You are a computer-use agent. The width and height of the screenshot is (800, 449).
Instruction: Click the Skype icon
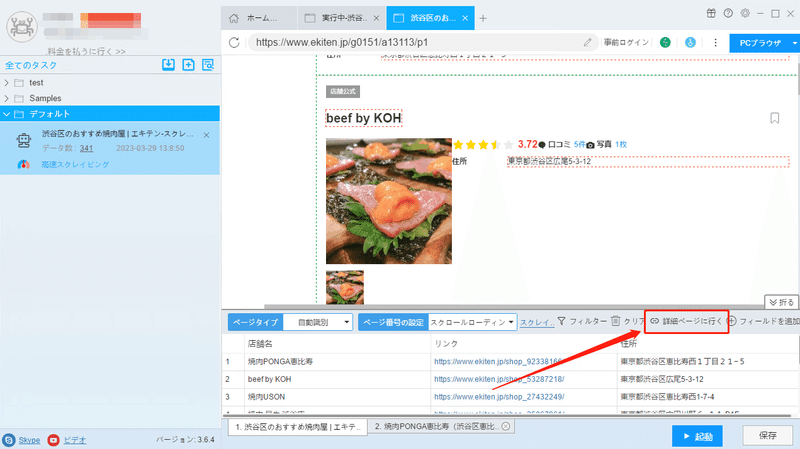[x=9, y=440]
